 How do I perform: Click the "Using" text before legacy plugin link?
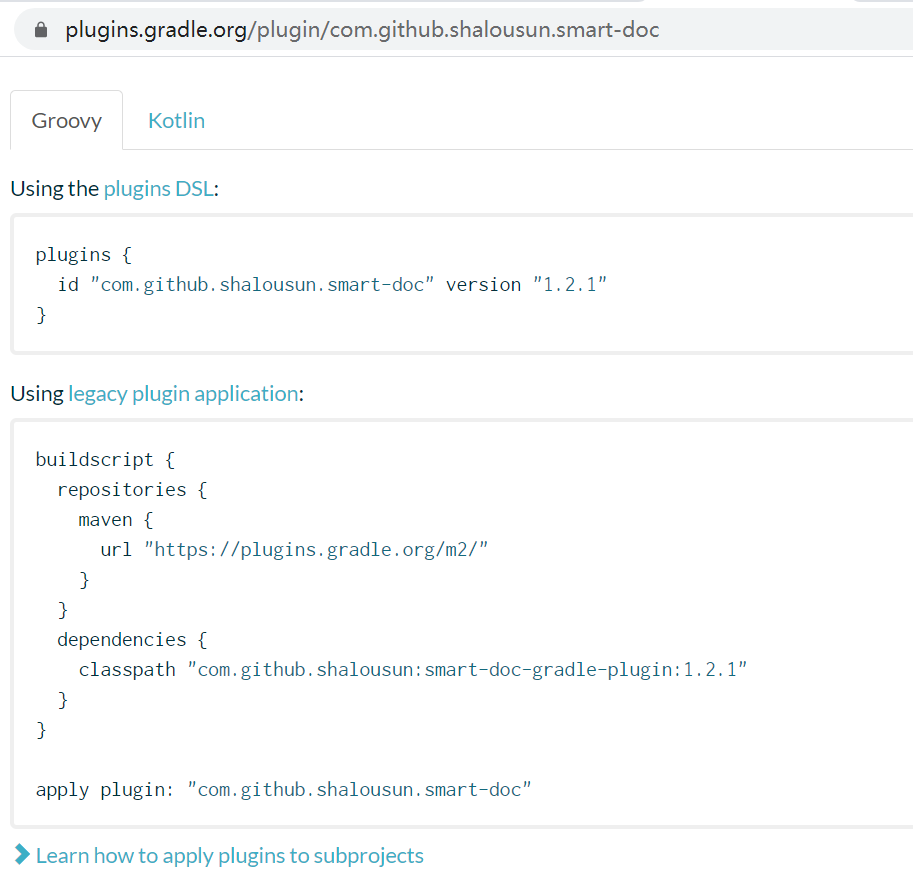point(37,393)
